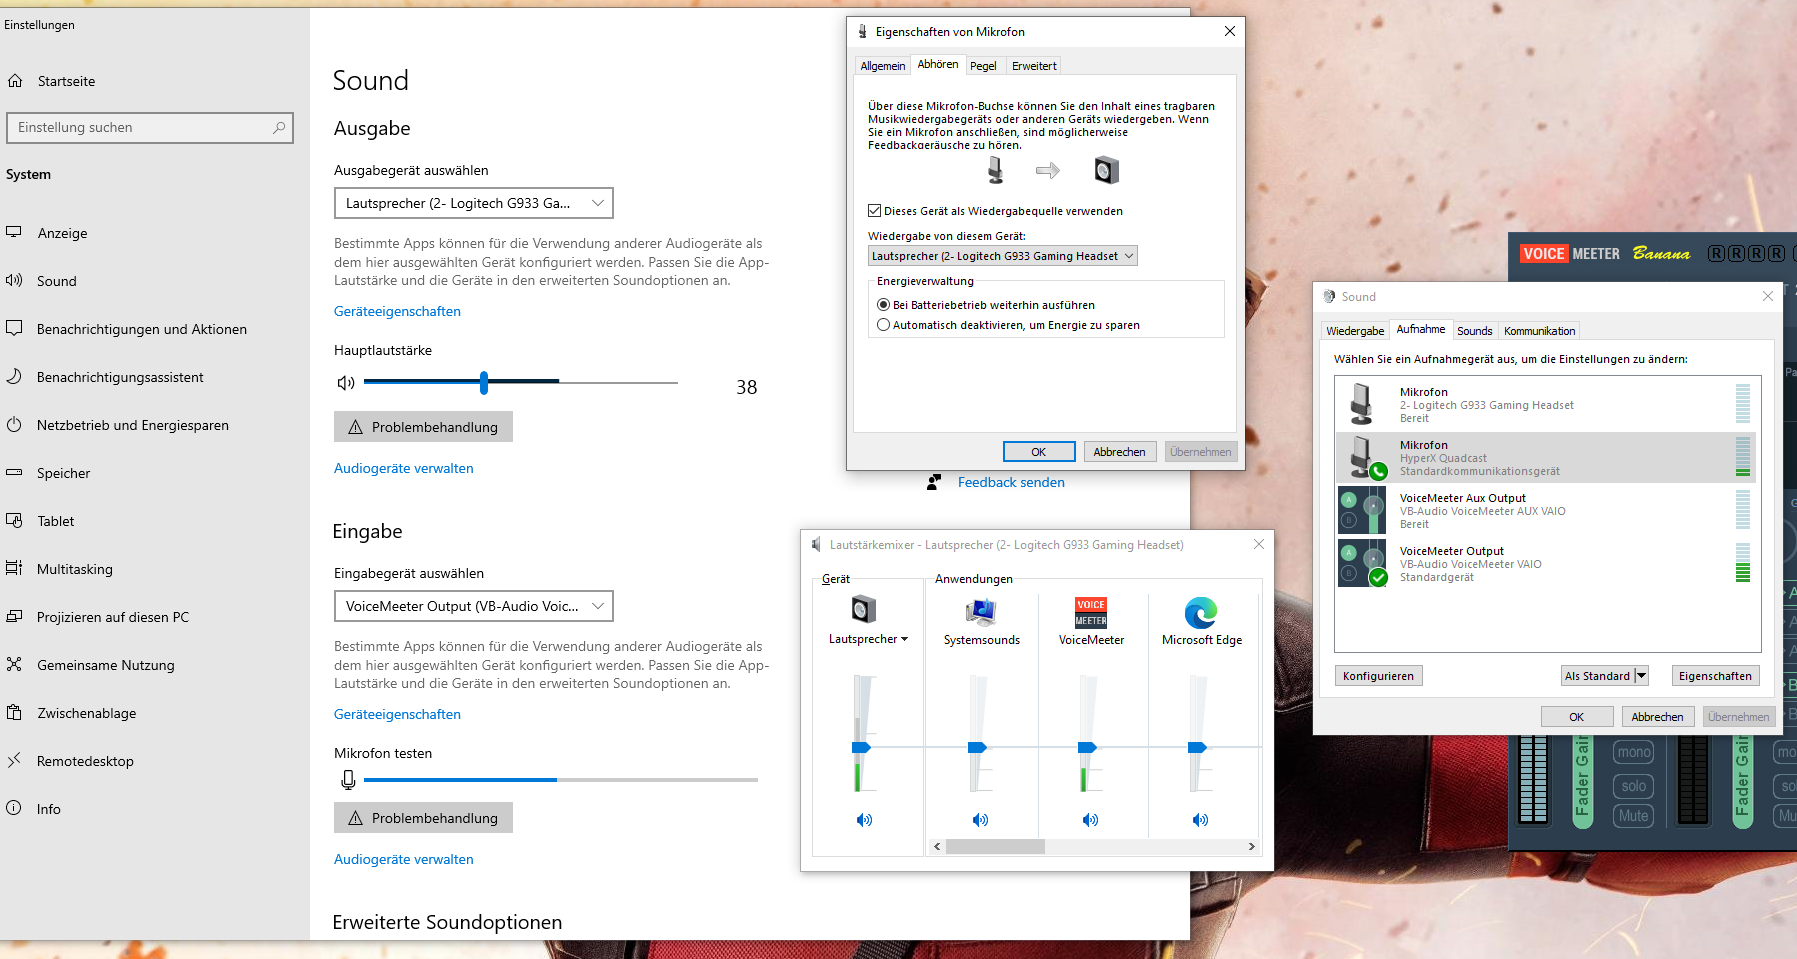
Task: Open the Anzeige settings page
Action: pyautogui.click(x=62, y=233)
